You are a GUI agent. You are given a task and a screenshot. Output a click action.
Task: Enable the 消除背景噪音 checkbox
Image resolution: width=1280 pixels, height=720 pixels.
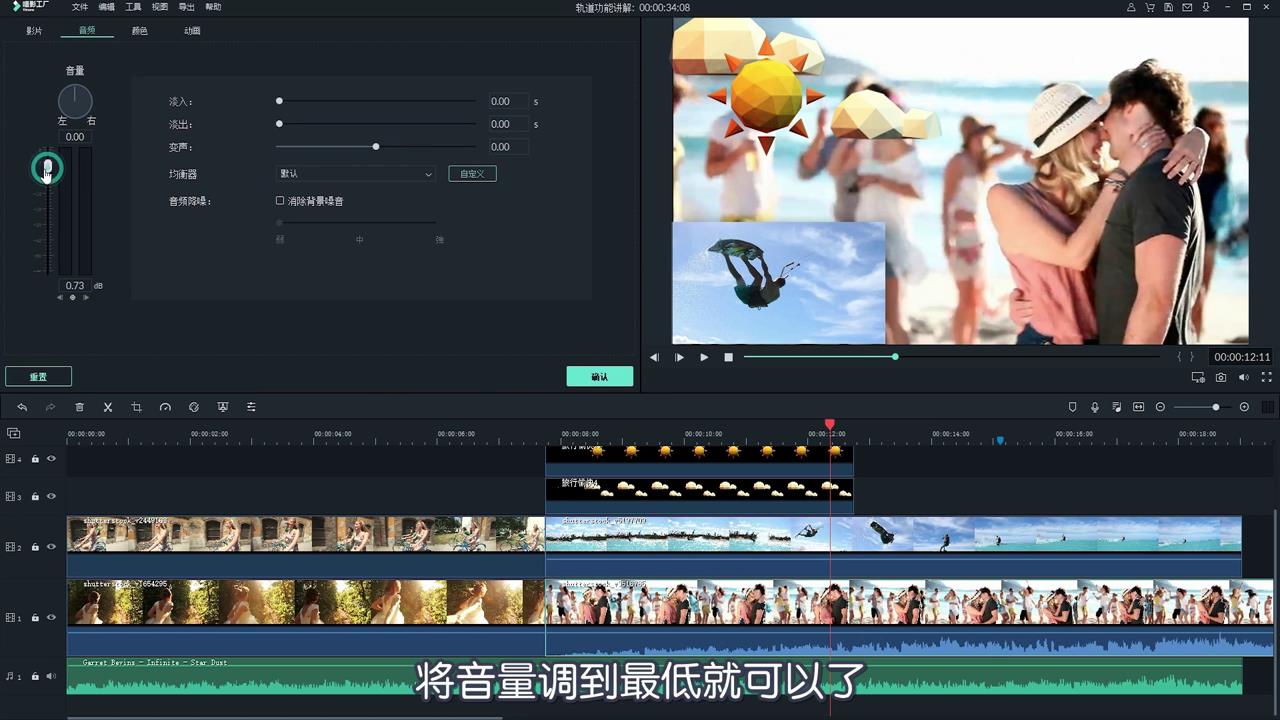pos(280,200)
